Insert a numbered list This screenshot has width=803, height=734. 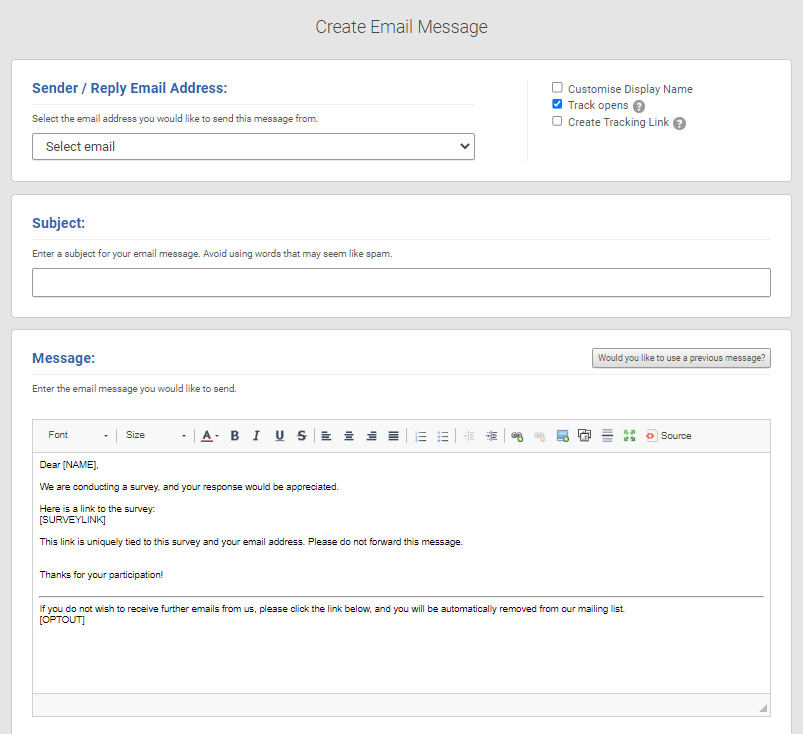[421, 436]
